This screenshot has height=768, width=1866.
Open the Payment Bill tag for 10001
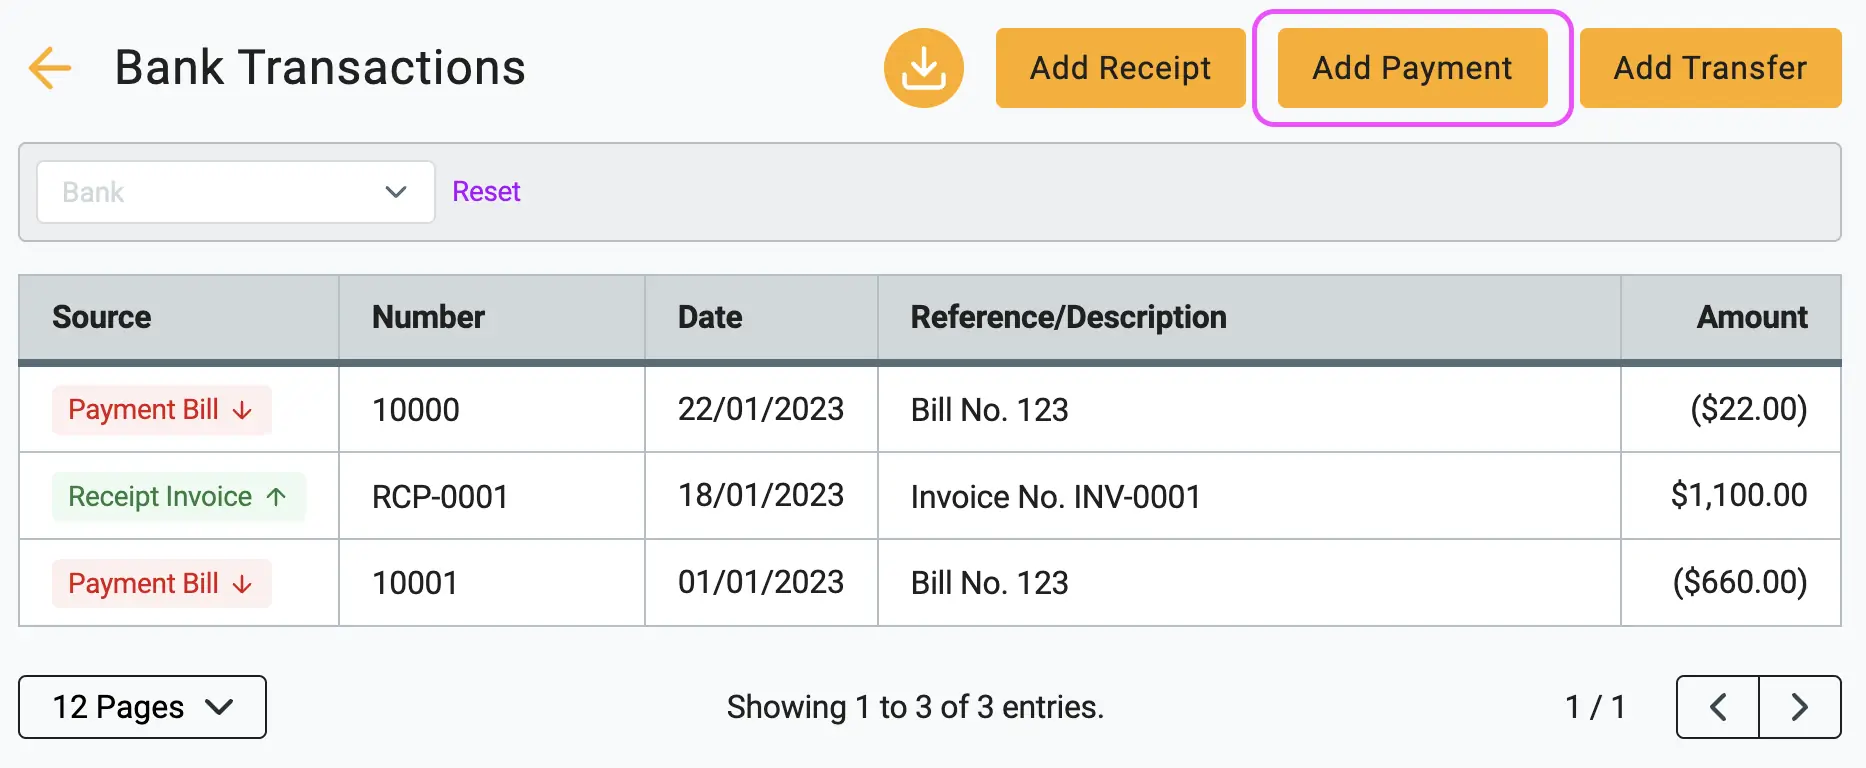click(x=161, y=584)
